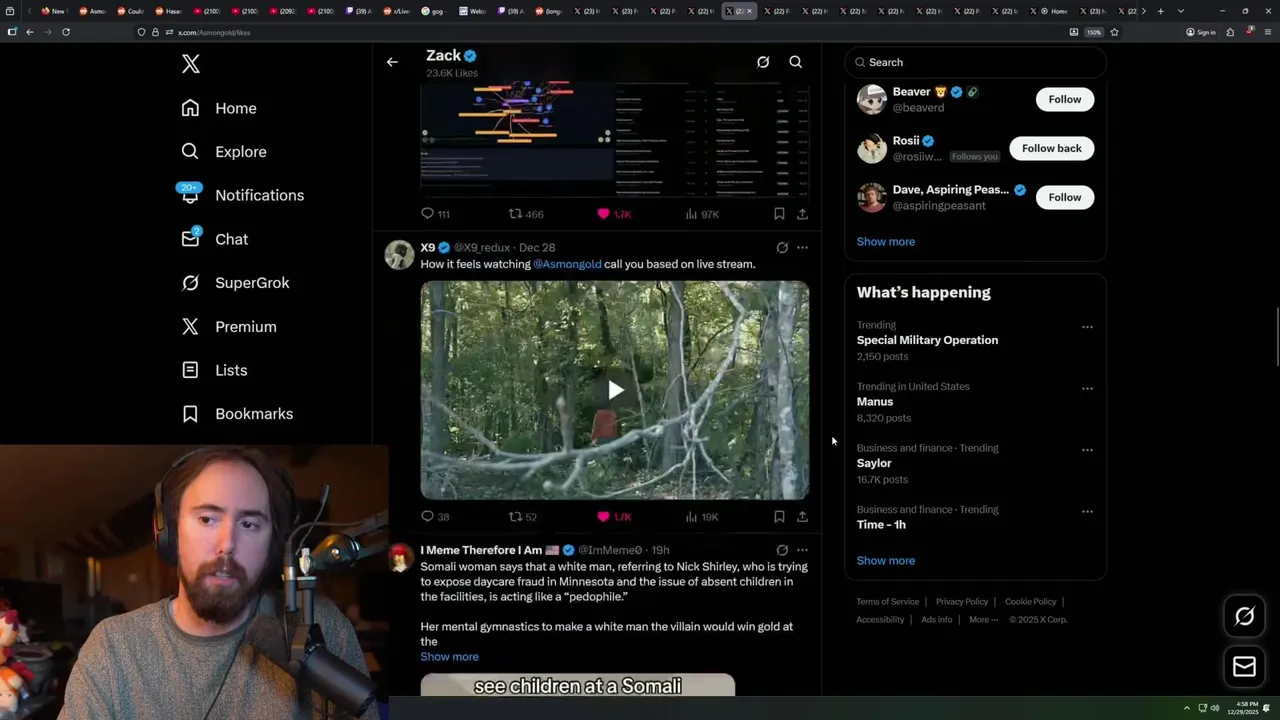Open the X9 profile avatar
Viewport: 1280px width, 720px height.
[x=399, y=255]
